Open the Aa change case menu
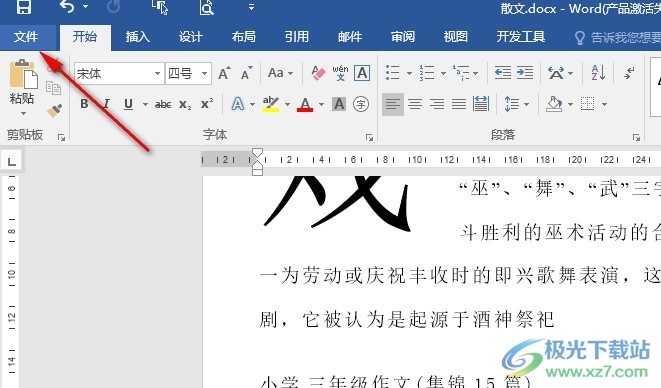The image size is (661, 388). click(x=280, y=73)
